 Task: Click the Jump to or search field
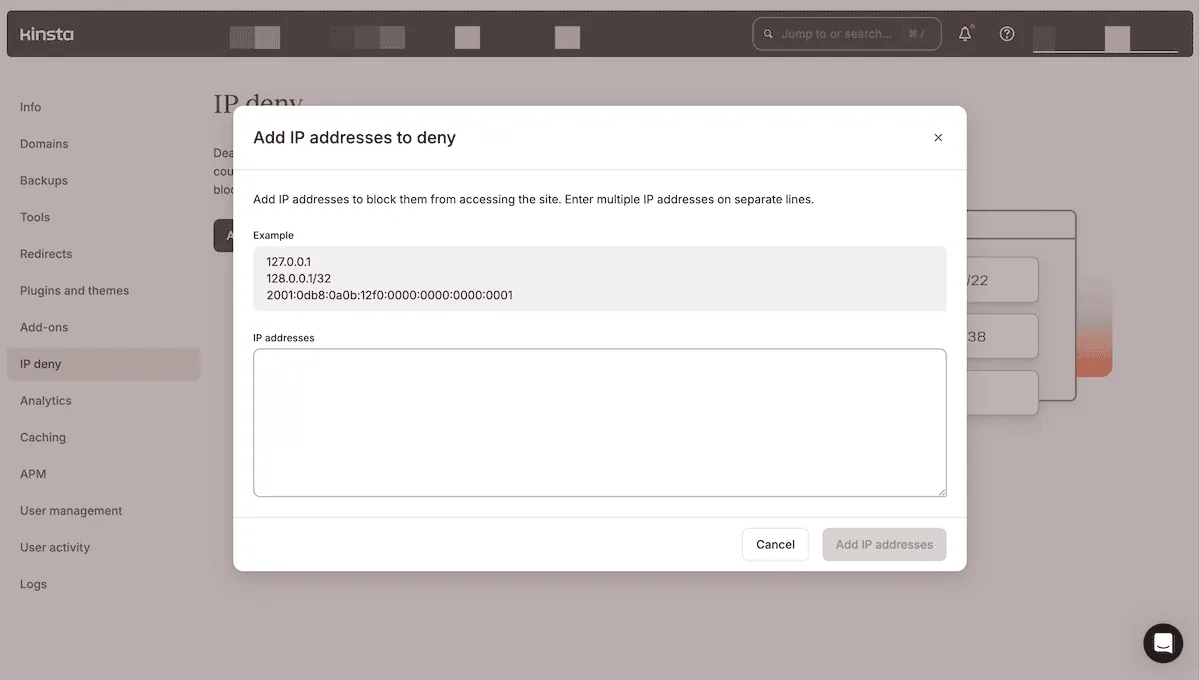coord(847,33)
